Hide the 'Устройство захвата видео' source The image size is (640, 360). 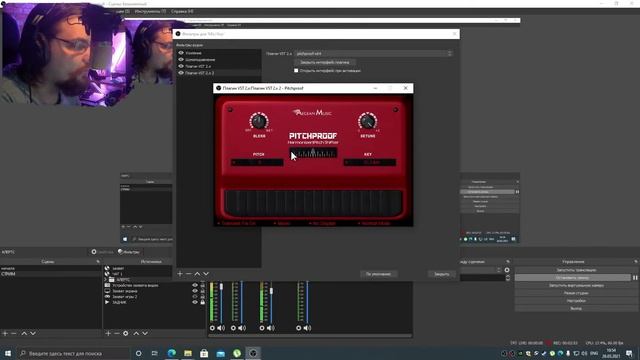[195, 285]
